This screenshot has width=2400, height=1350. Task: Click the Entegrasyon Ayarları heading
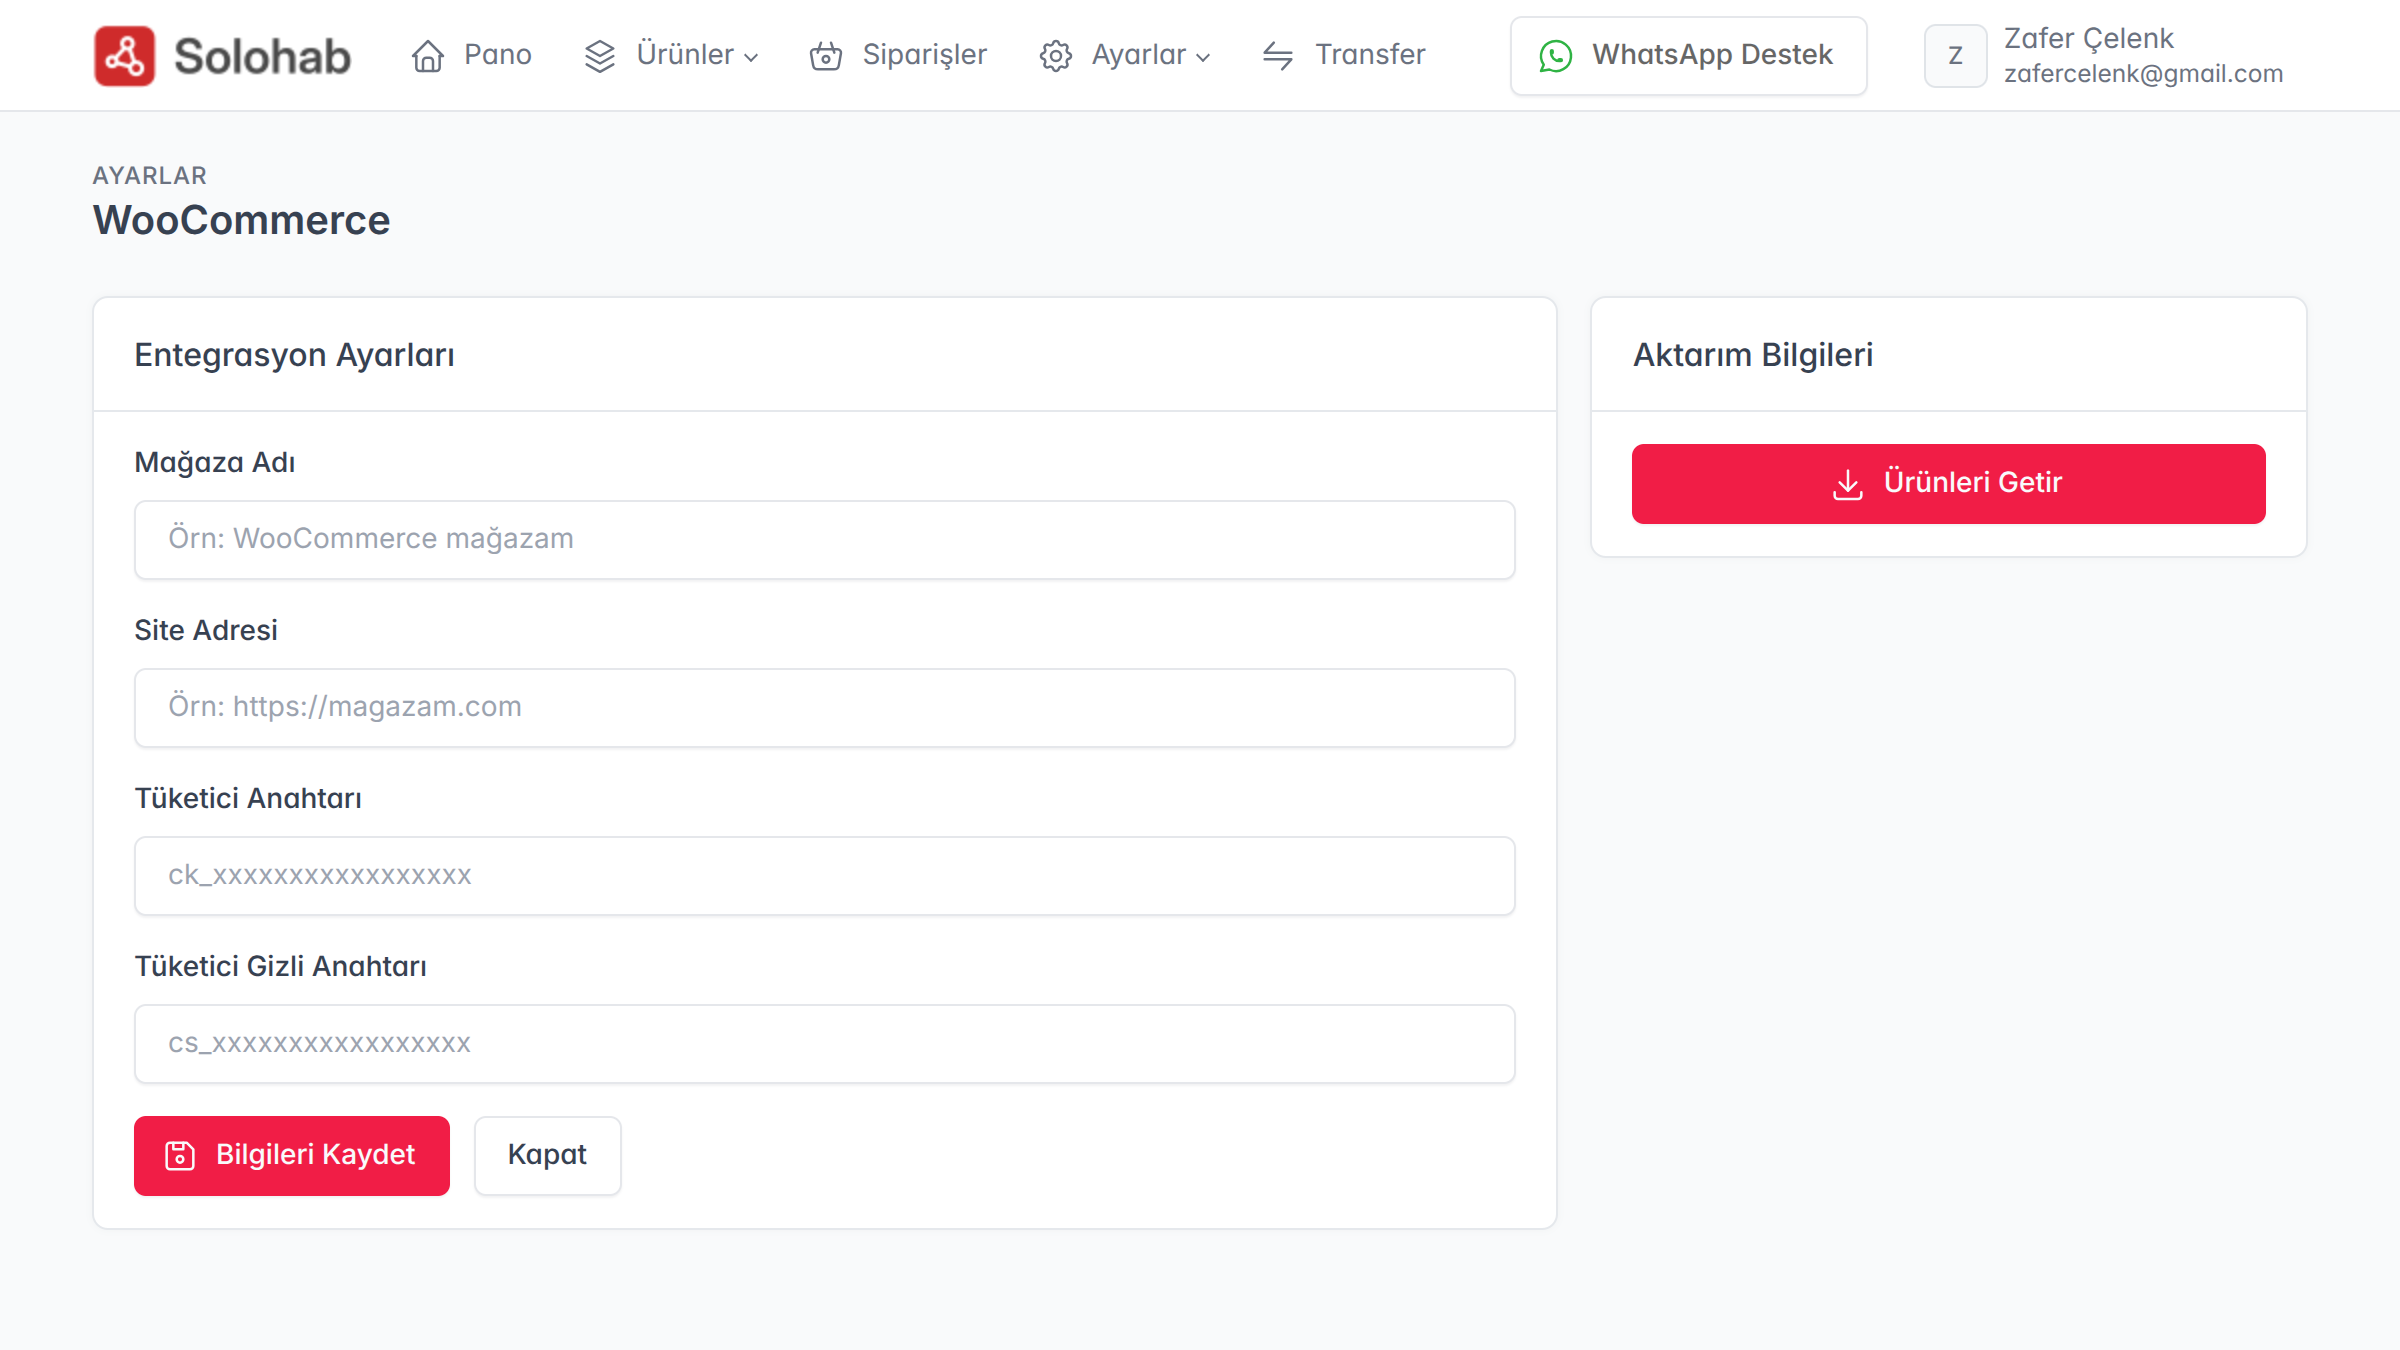(x=295, y=355)
